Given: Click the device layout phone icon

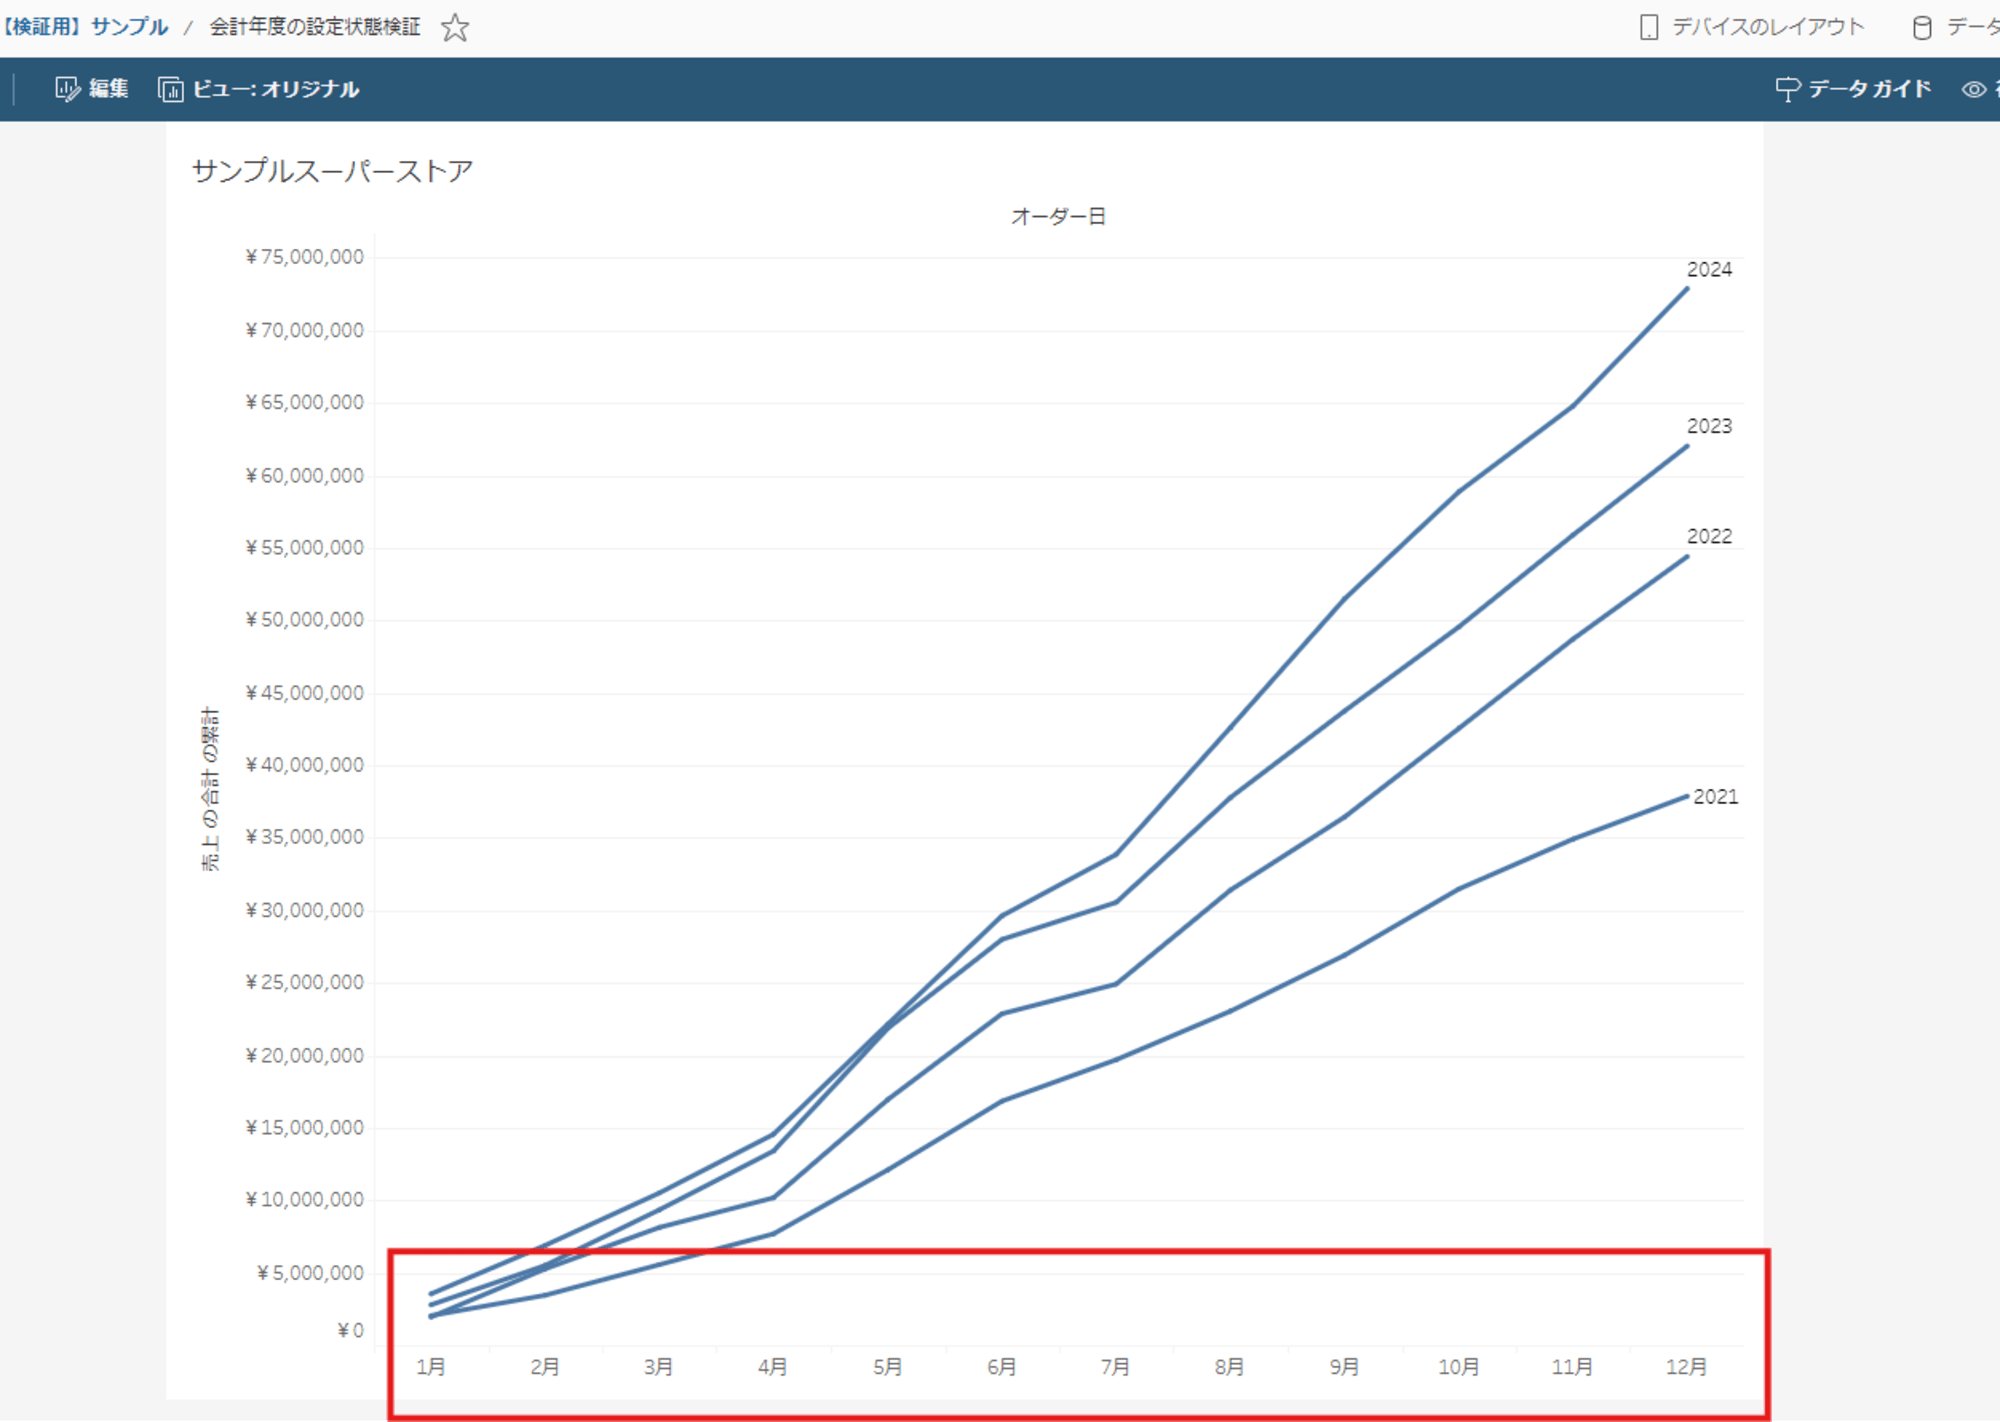Looking at the screenshot, I should [x=1649, y=28].
